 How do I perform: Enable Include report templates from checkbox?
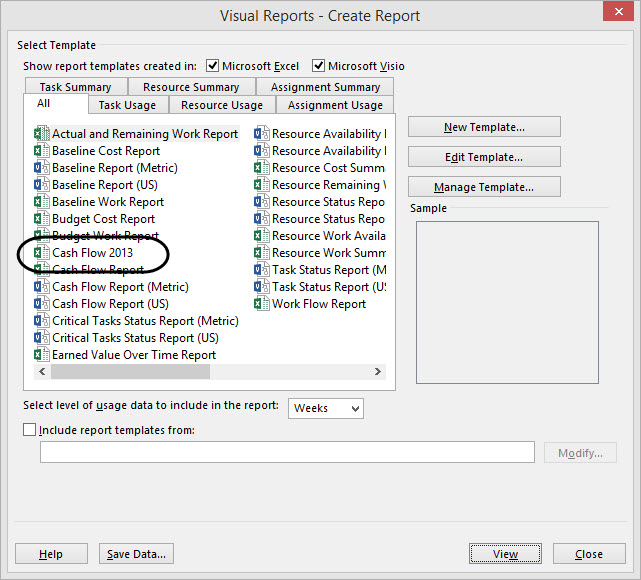[29, 430]
